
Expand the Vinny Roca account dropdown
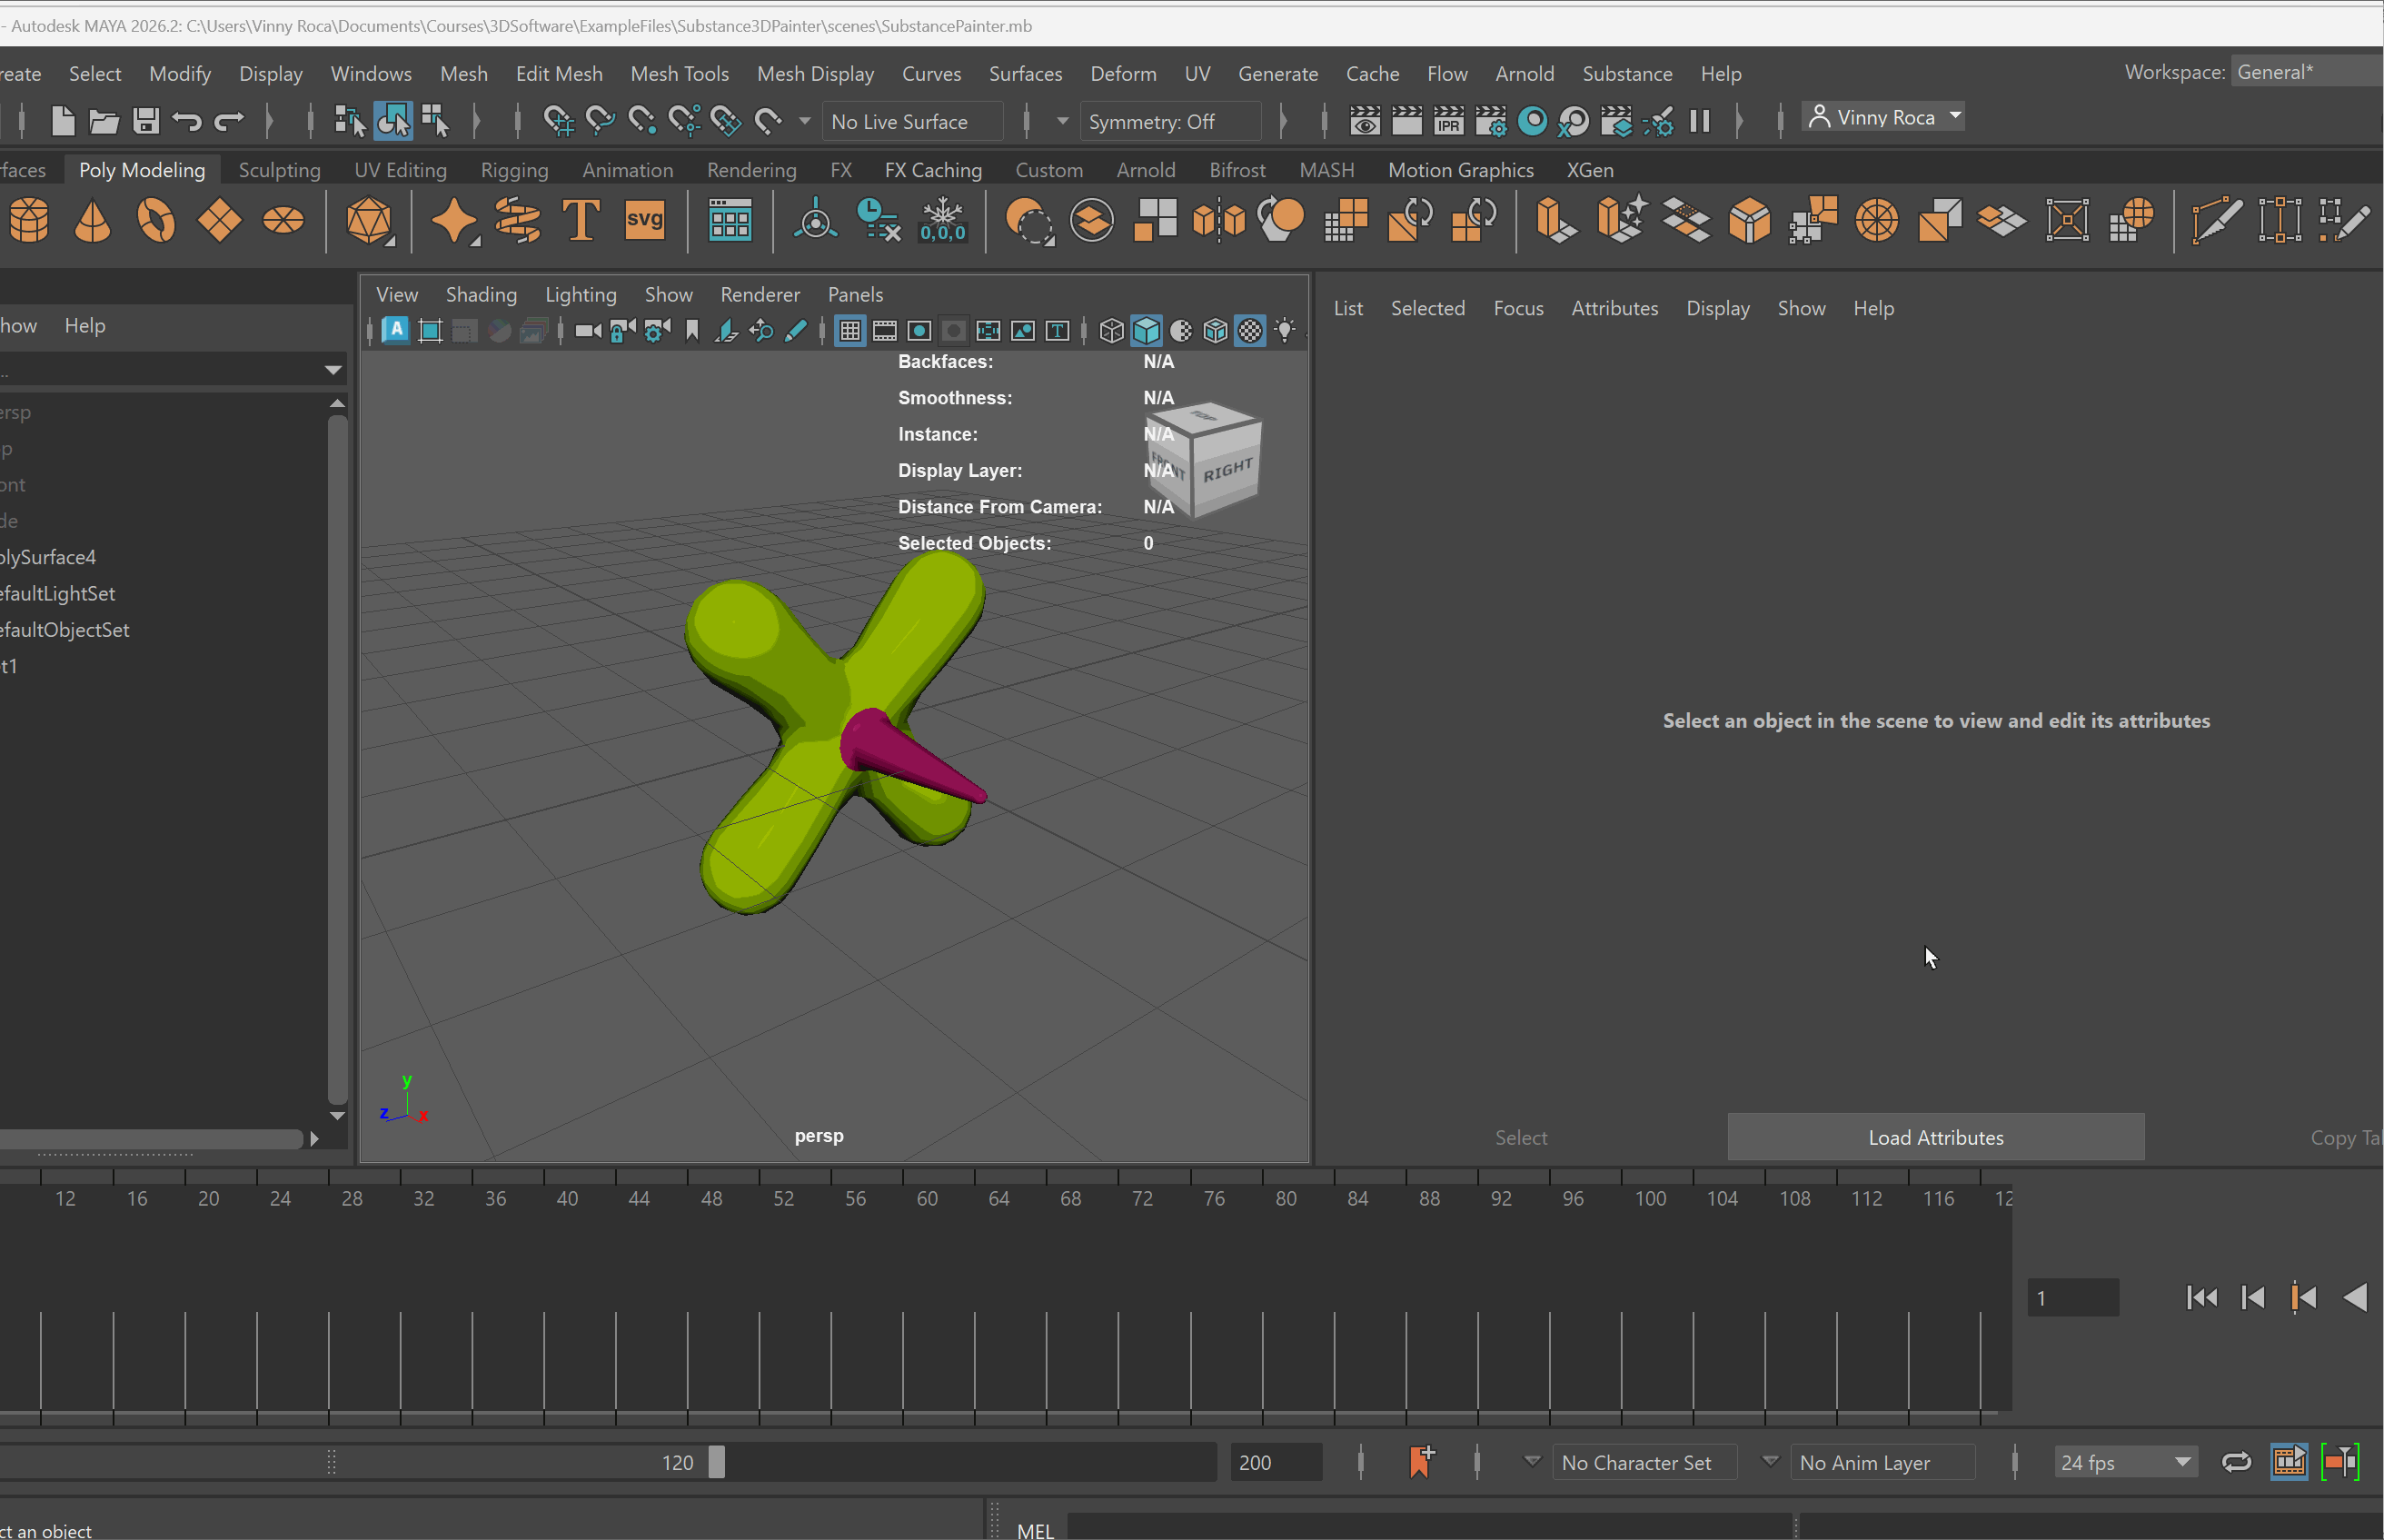pyautogui.click(x=1955, y=117)
